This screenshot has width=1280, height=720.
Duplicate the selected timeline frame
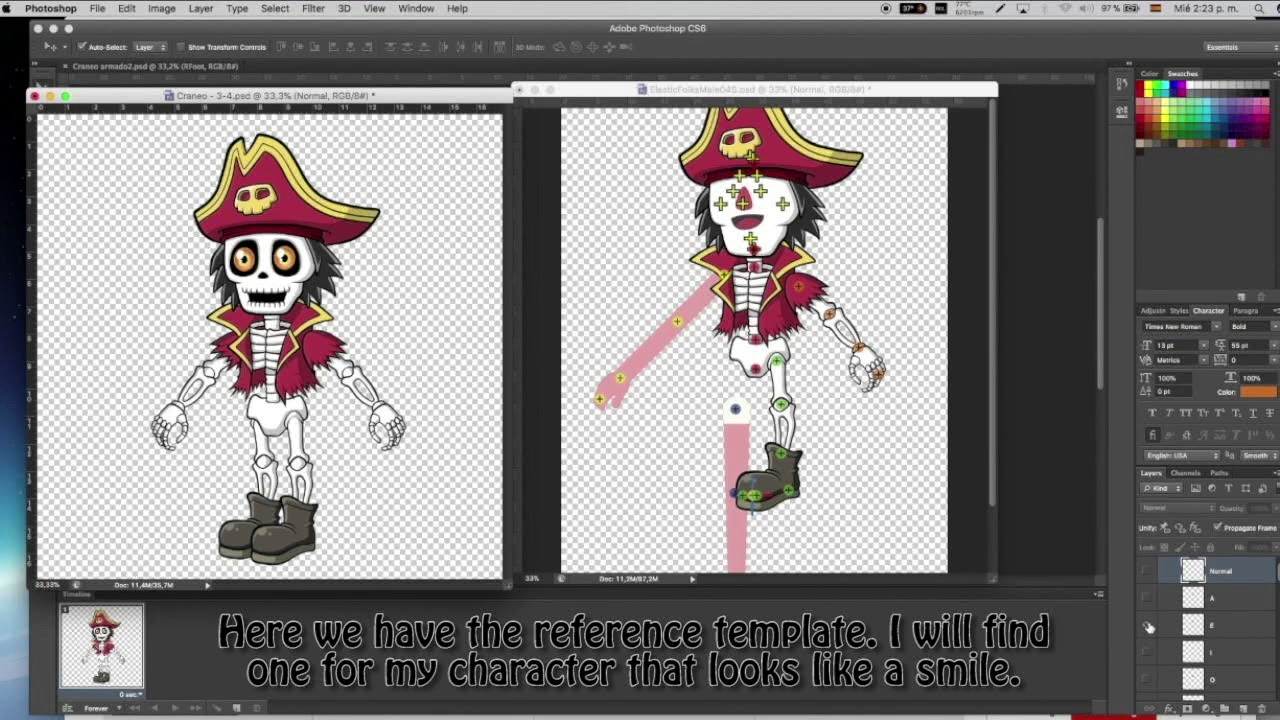pyautogui.click(x=237, y=708)
